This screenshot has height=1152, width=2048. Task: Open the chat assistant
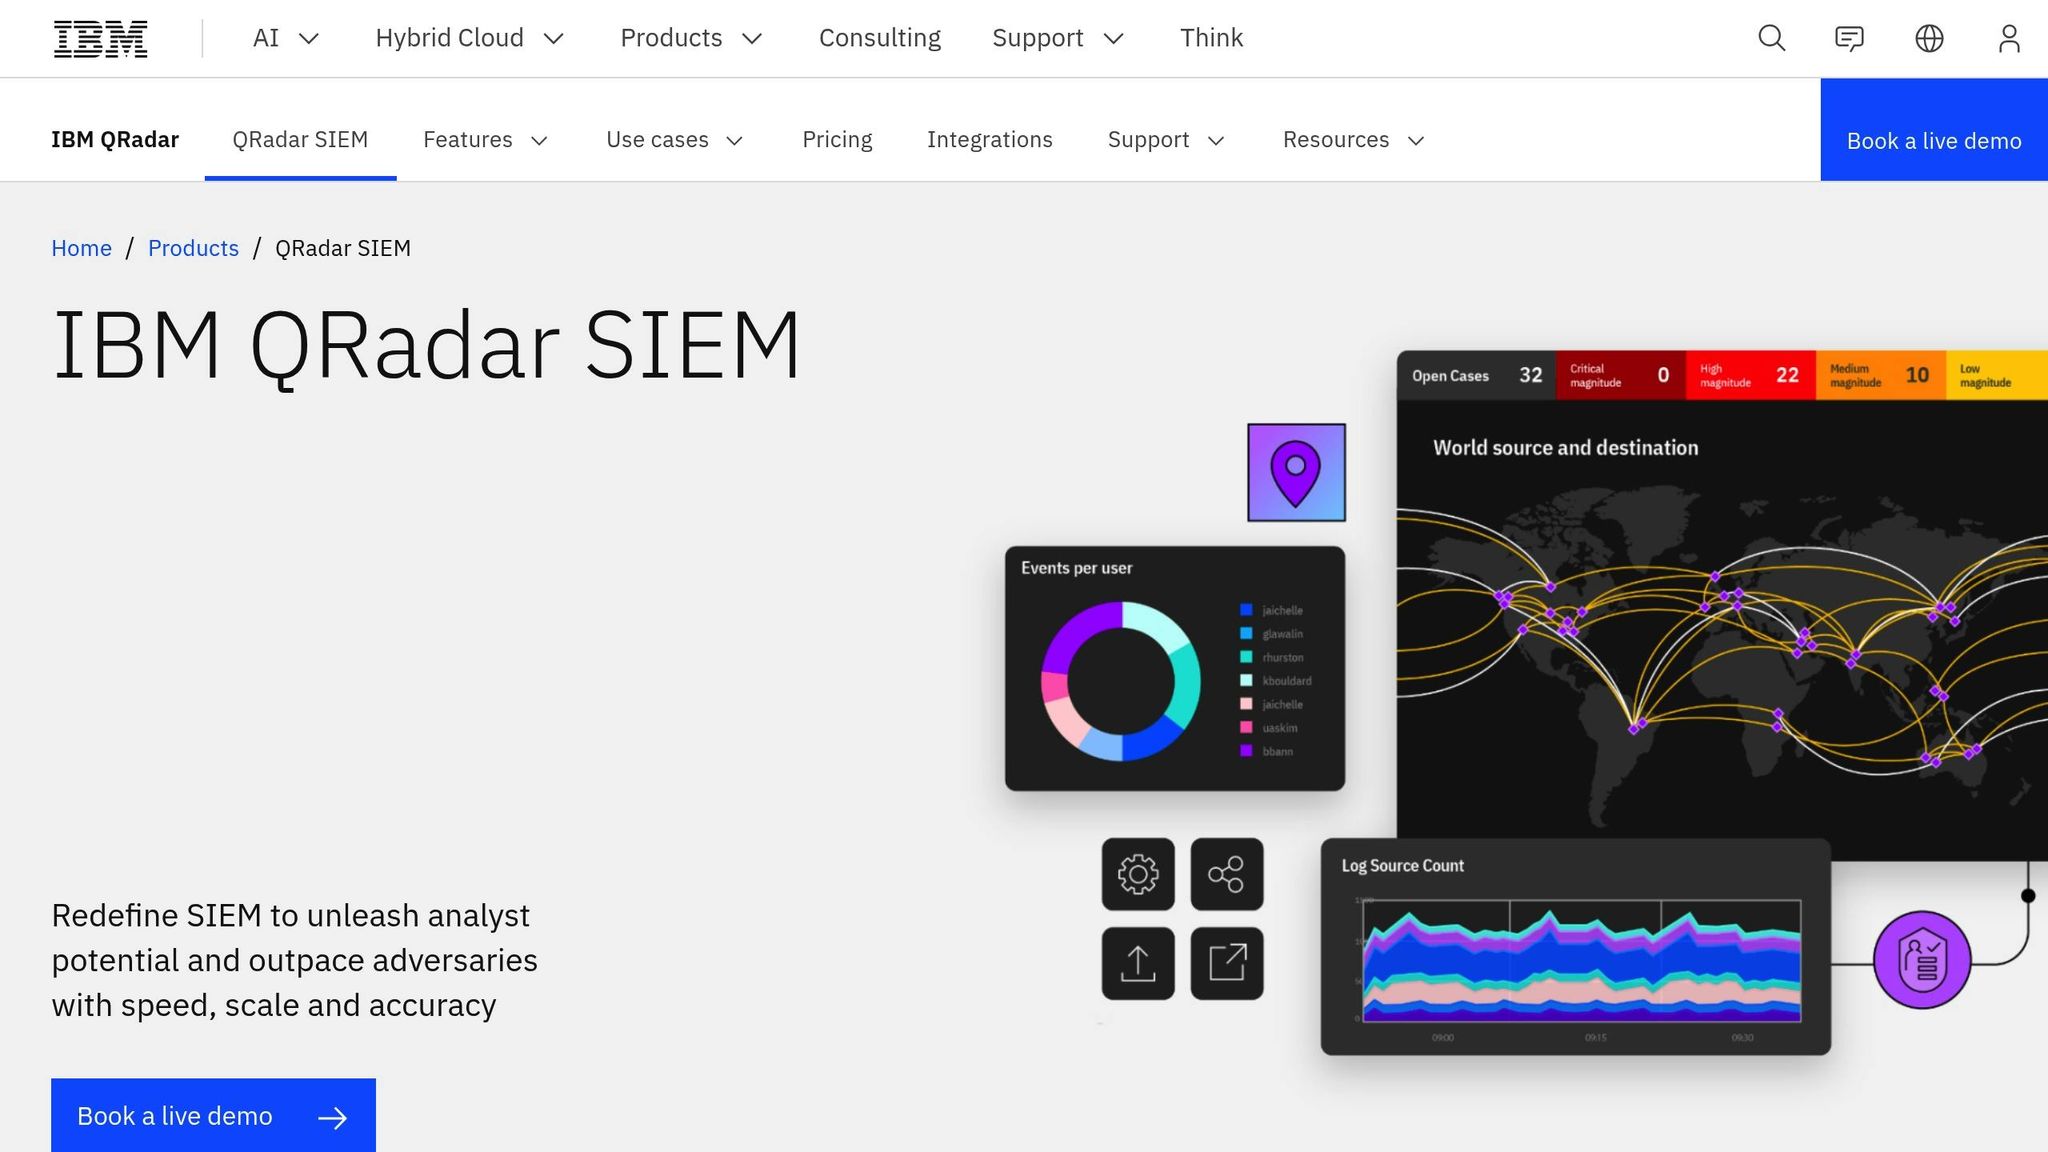[1849, 38]
